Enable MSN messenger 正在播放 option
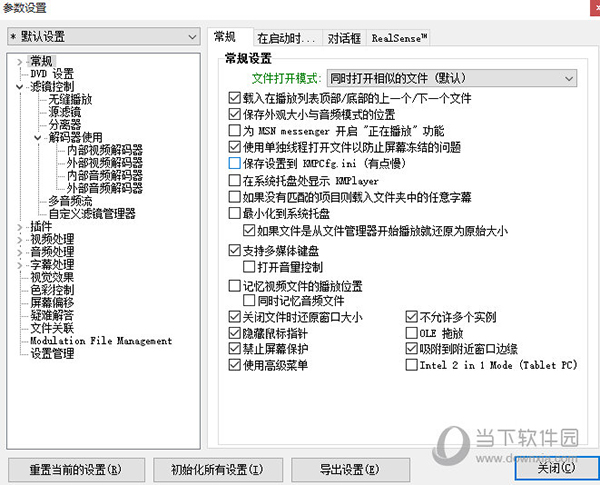 point(234,131)
